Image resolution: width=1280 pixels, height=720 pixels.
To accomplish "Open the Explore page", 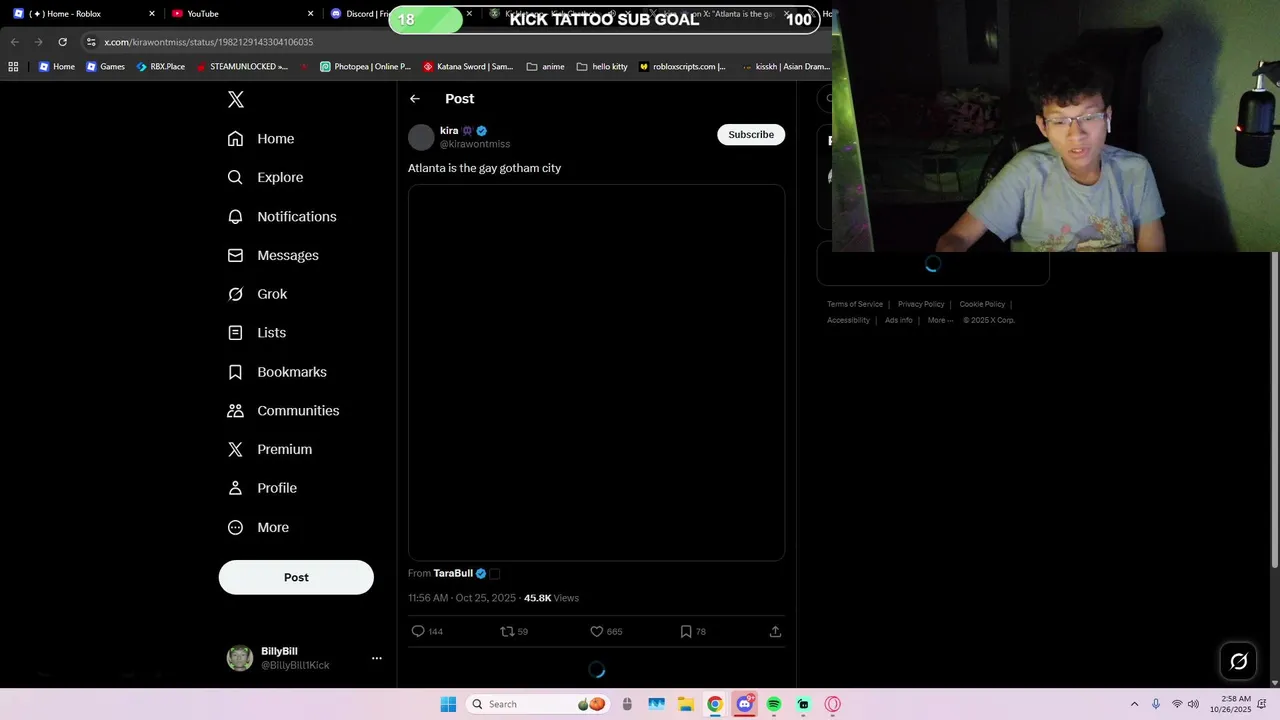I will click(x=265, y=177).
